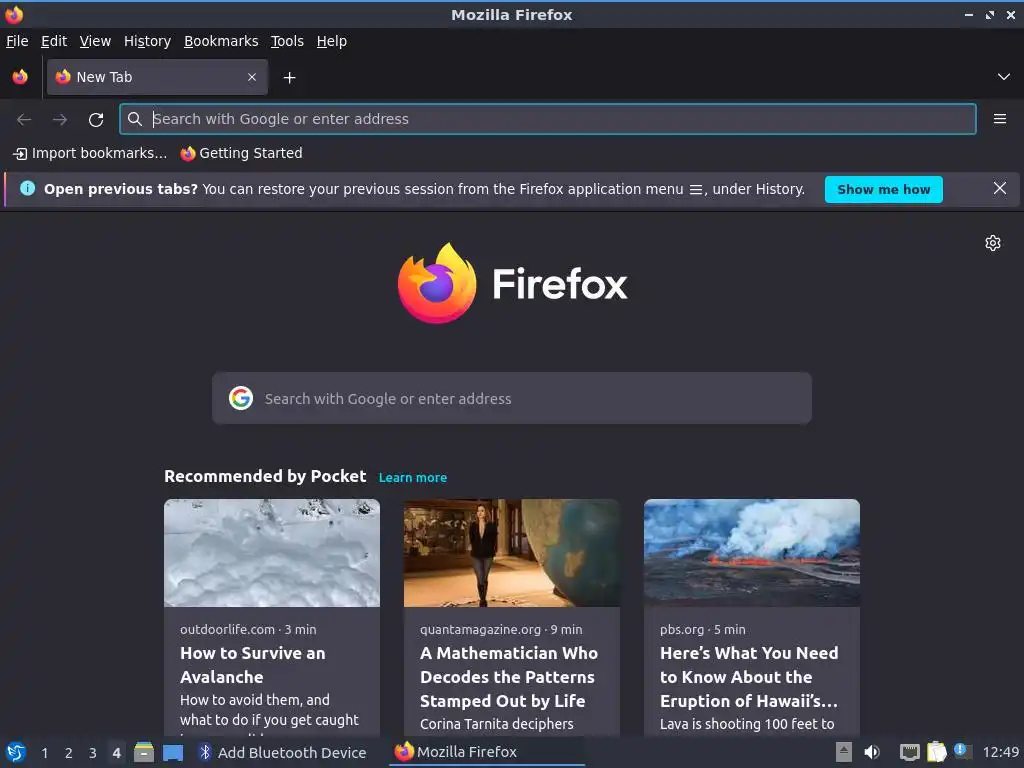Select Mozilla Firefox taskbar entry

pyautogui.click(x=487, y=752)
